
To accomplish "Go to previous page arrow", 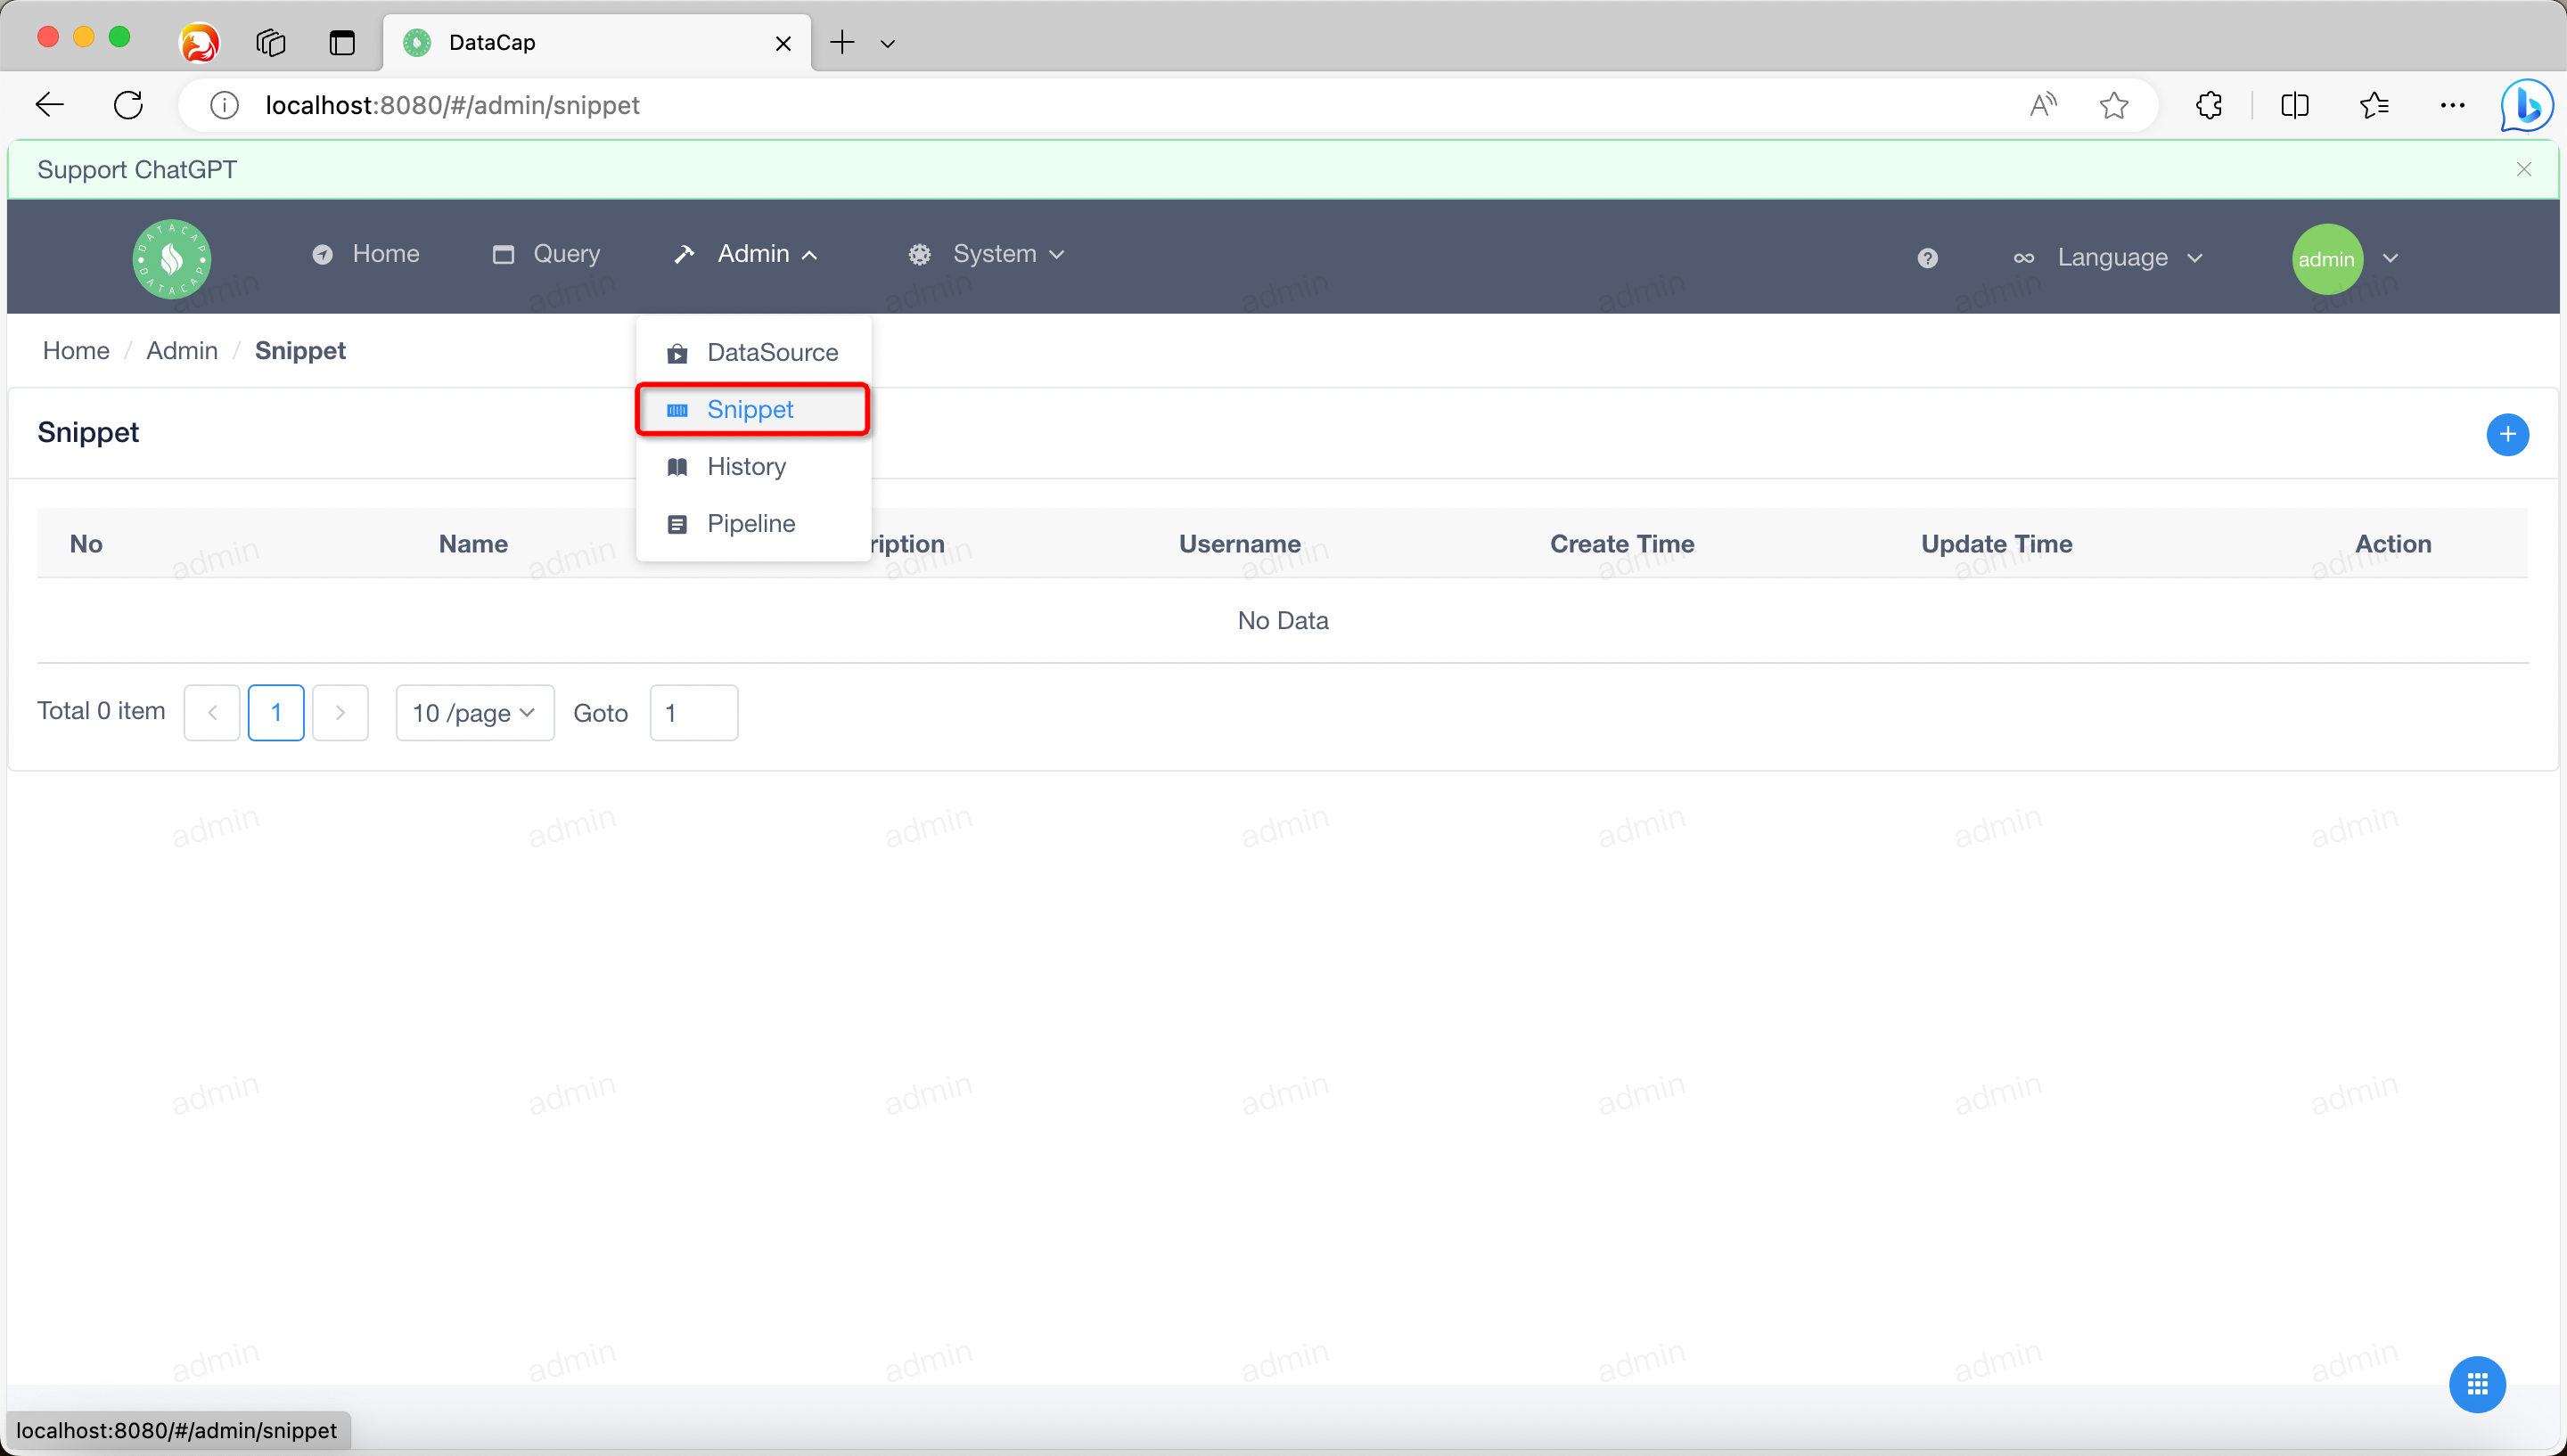I will pos(212,712).
